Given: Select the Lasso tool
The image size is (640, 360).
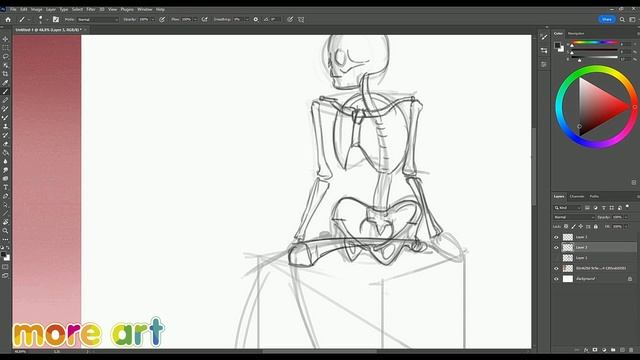Looking at the screenshot, I should (5, 56).
